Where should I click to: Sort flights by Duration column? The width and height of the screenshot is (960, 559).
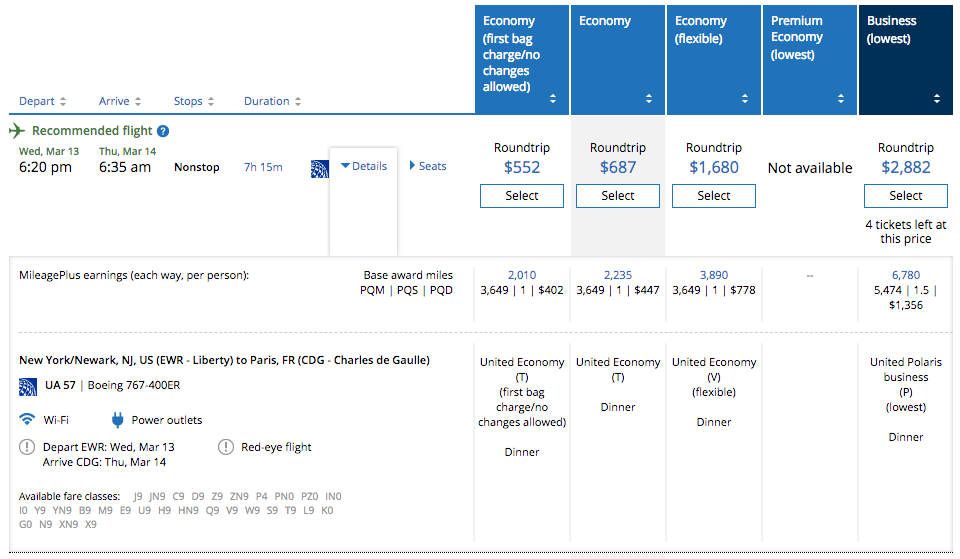tap(272, 101)
